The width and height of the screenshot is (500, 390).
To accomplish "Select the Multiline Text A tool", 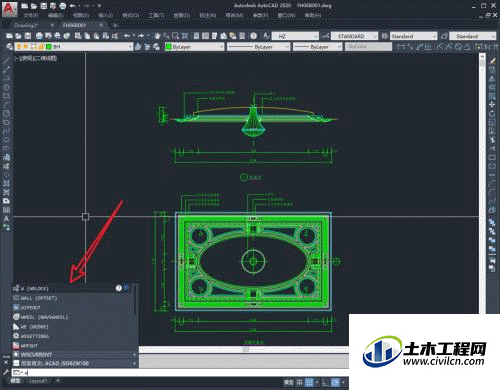I will click(6, 219).
